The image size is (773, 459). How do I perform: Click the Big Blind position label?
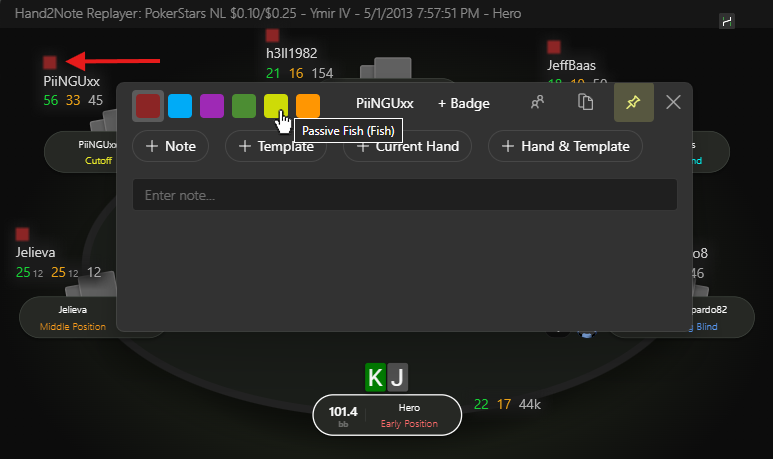pyautogui.click(x=706, y=327)
